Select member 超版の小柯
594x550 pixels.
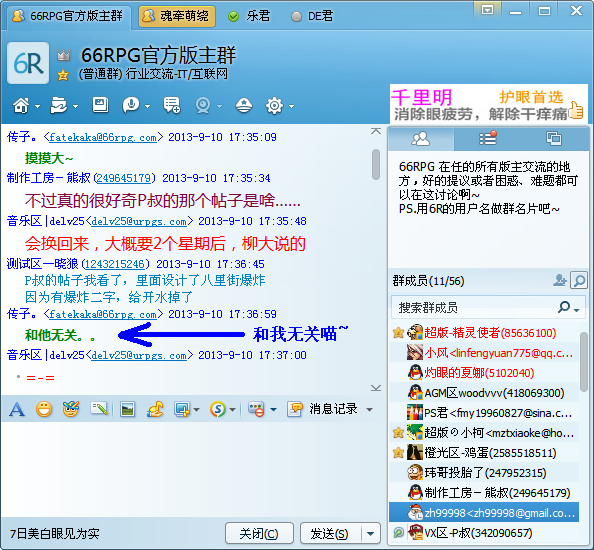tap(484, 433)
